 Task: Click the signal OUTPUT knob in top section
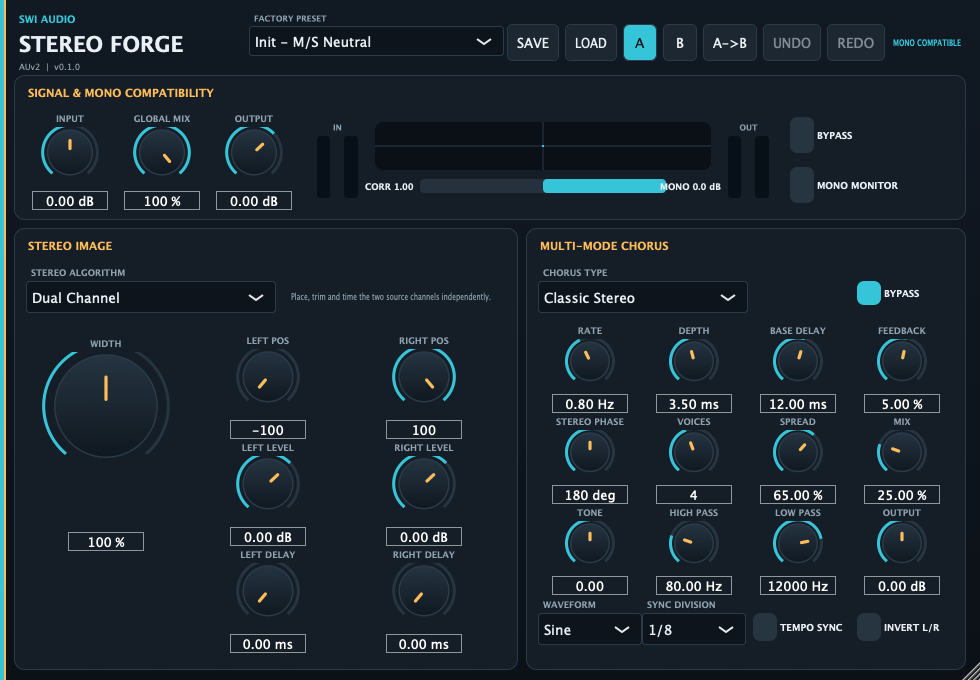254,152
